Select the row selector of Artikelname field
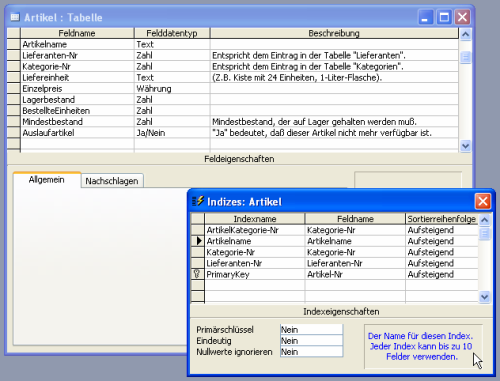The width and height of the screenshot is (500, 381). tap(14, 44)
